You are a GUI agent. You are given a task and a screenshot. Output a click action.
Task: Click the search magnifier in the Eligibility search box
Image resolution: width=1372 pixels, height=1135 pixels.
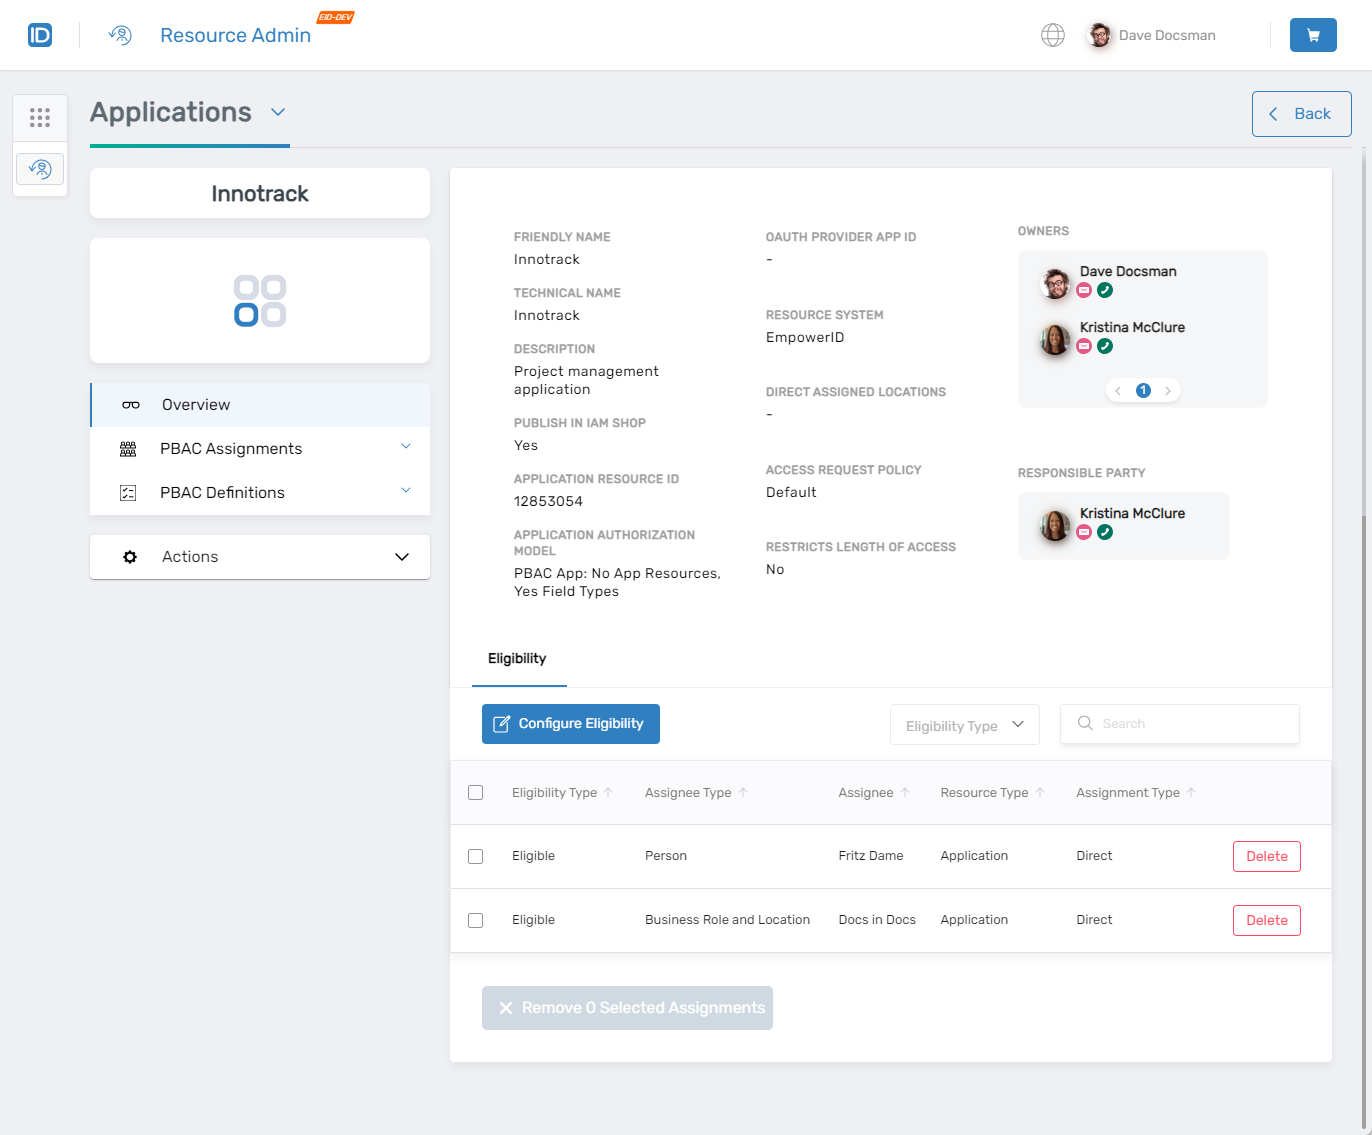pyautogui.click(x=1086, y=723)
